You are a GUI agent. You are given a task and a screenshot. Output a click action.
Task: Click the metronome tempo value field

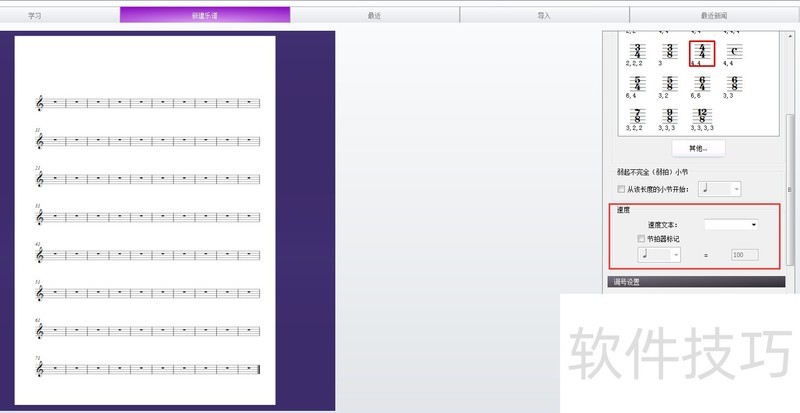tap(743, 255)
